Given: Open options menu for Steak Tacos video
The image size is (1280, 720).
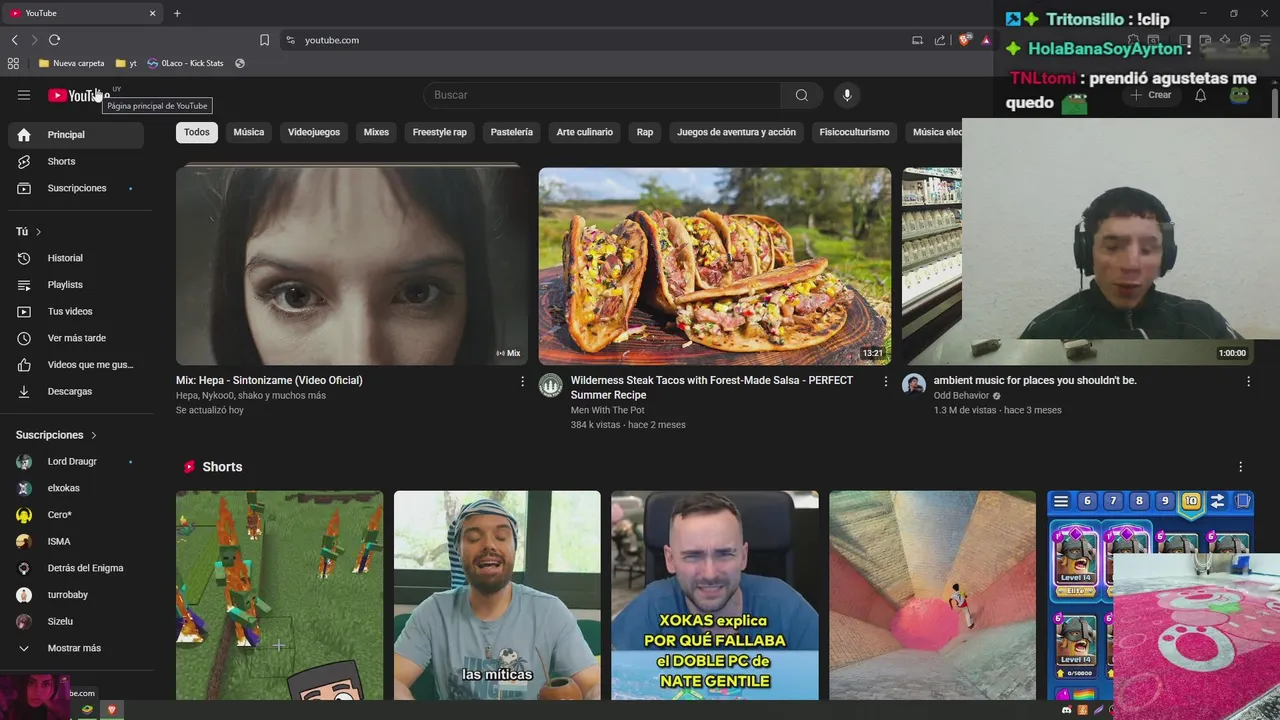Looking at the screenshot, I should [885, 381].
